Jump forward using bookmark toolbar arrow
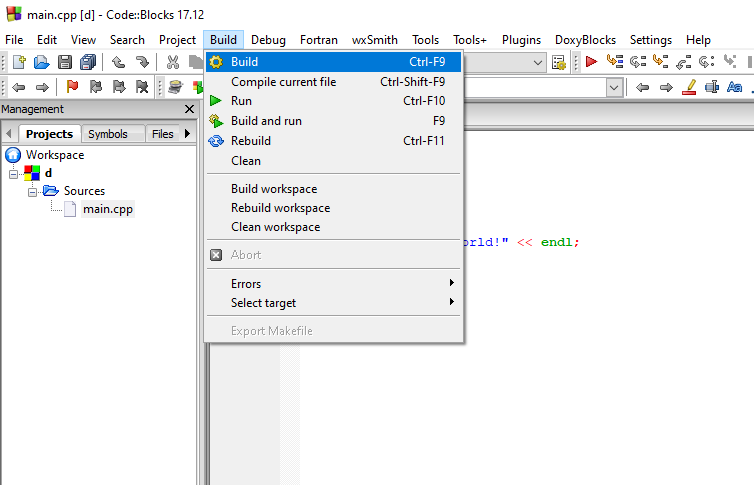Viewport: 754px width, 485px height. (42, 87)
